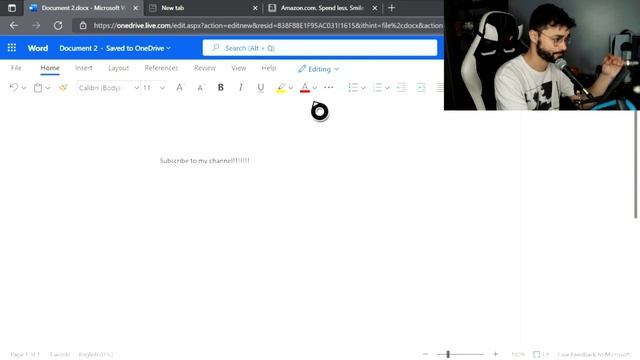Open the Help ribbon tab
This screenshot has height=360, width=640.
269,68
